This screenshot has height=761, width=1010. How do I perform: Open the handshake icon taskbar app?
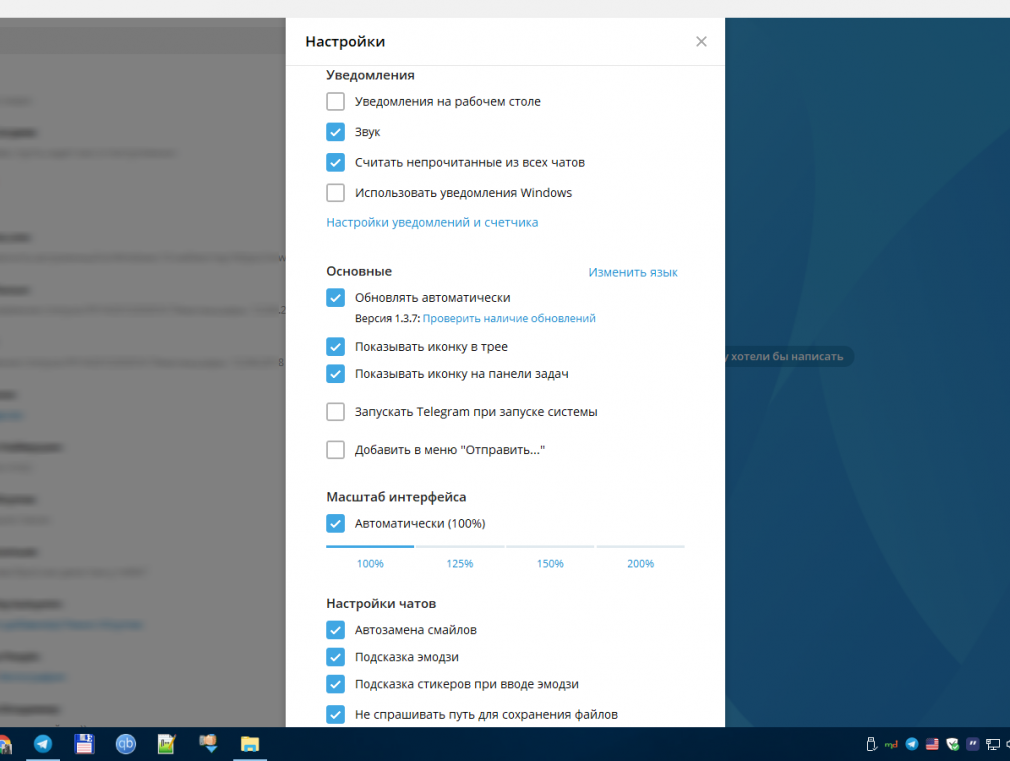(208, 744)
